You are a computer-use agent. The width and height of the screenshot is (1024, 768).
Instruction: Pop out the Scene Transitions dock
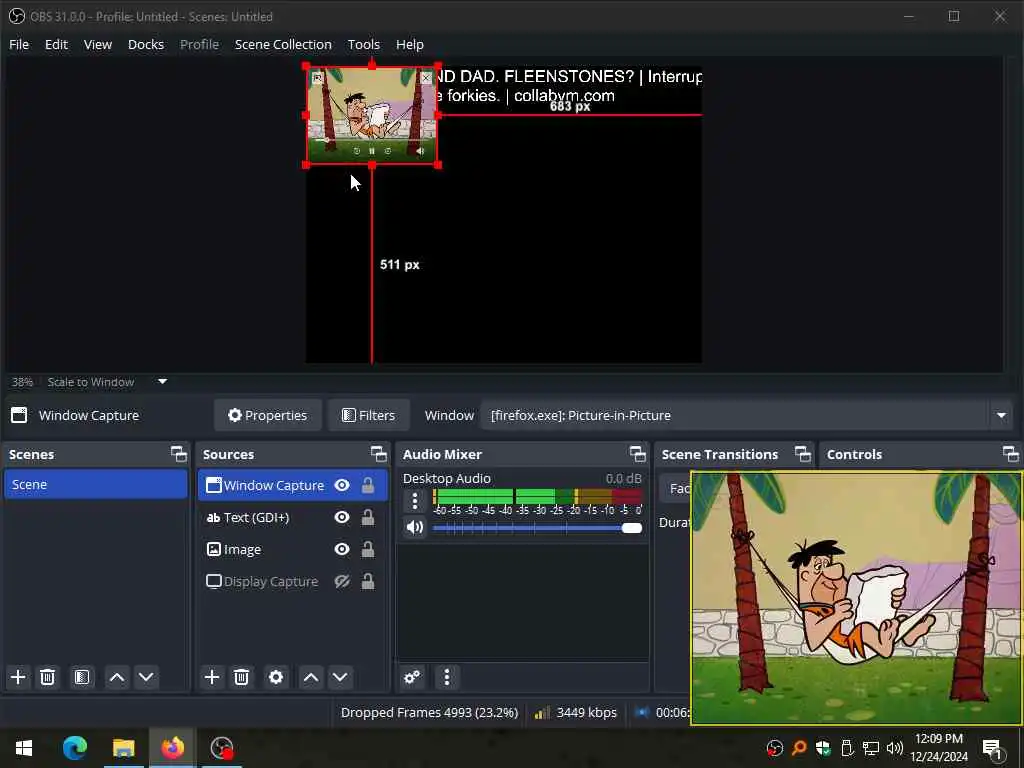(803, 454)
